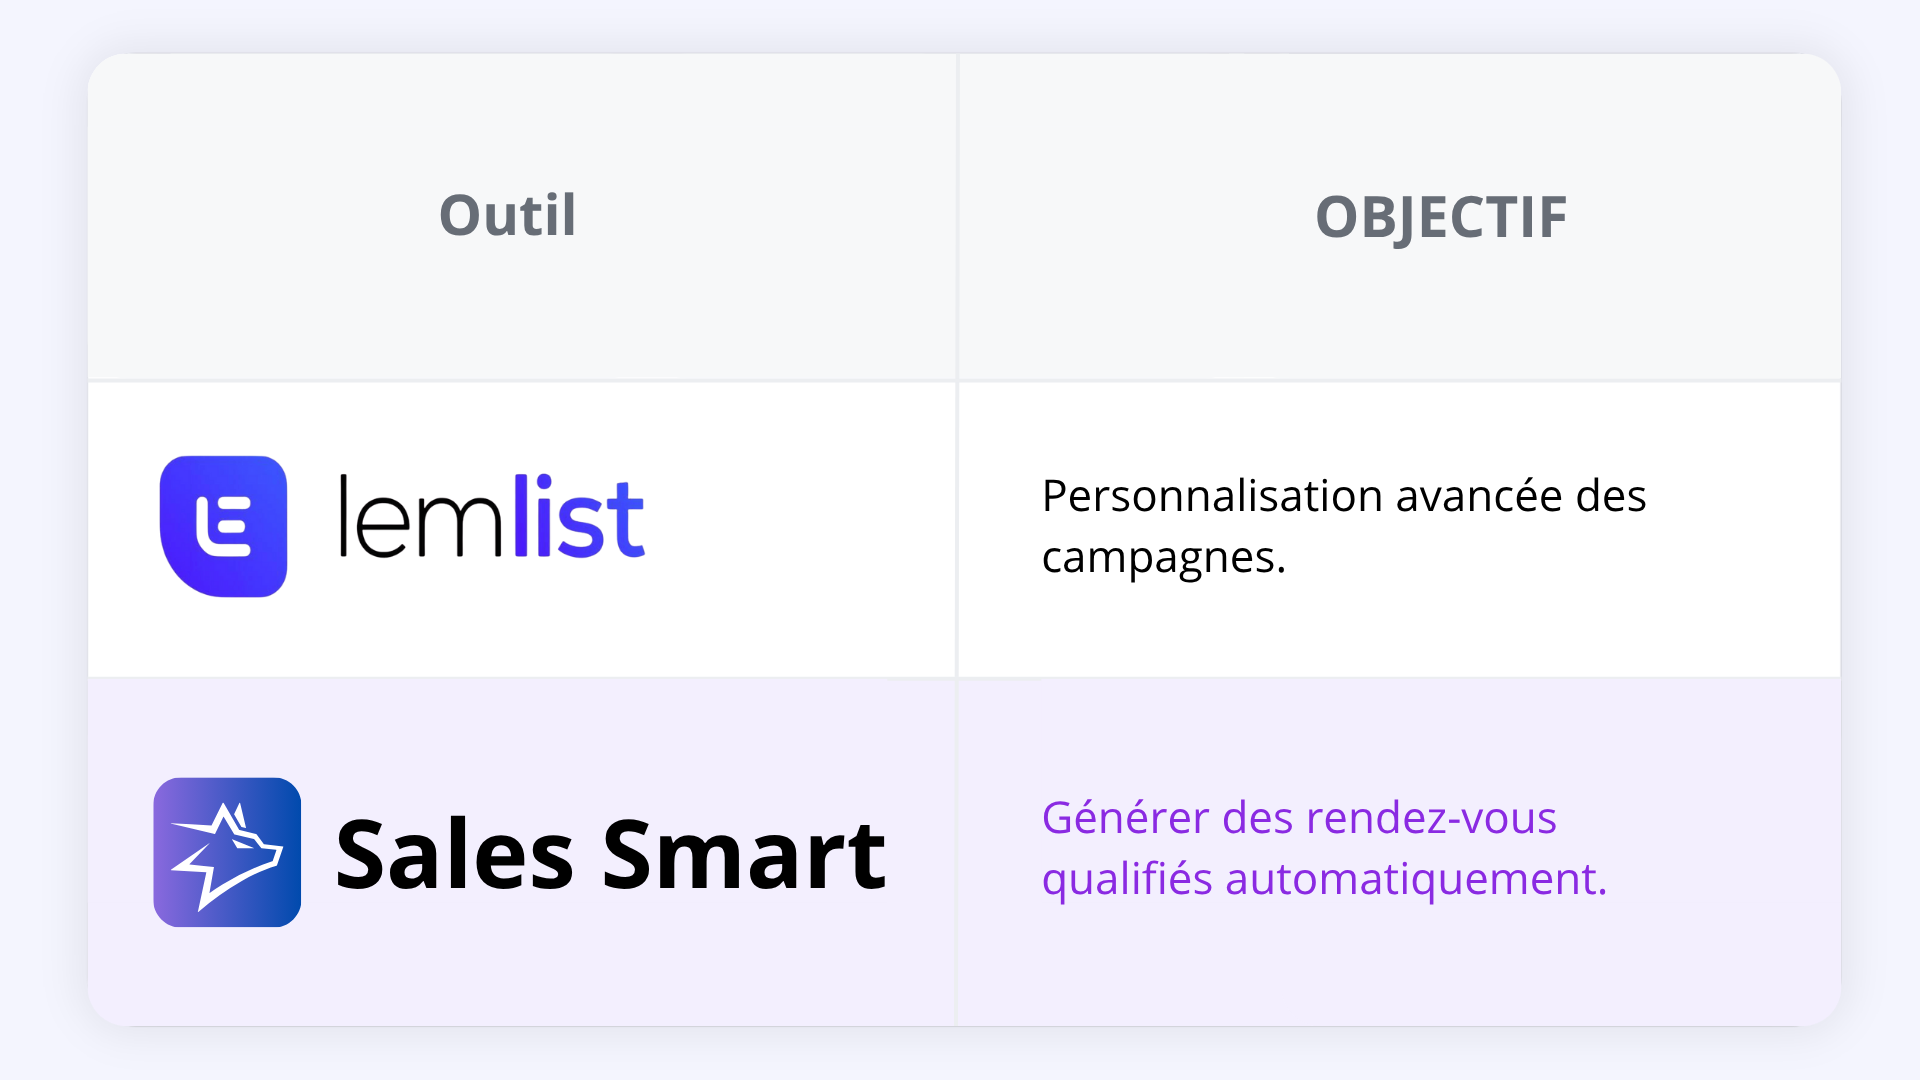Click the Outil column header

coord(508,215)
